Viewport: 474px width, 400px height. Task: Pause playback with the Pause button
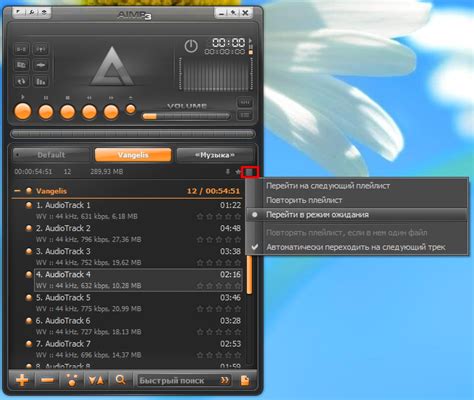click(46, 112)
